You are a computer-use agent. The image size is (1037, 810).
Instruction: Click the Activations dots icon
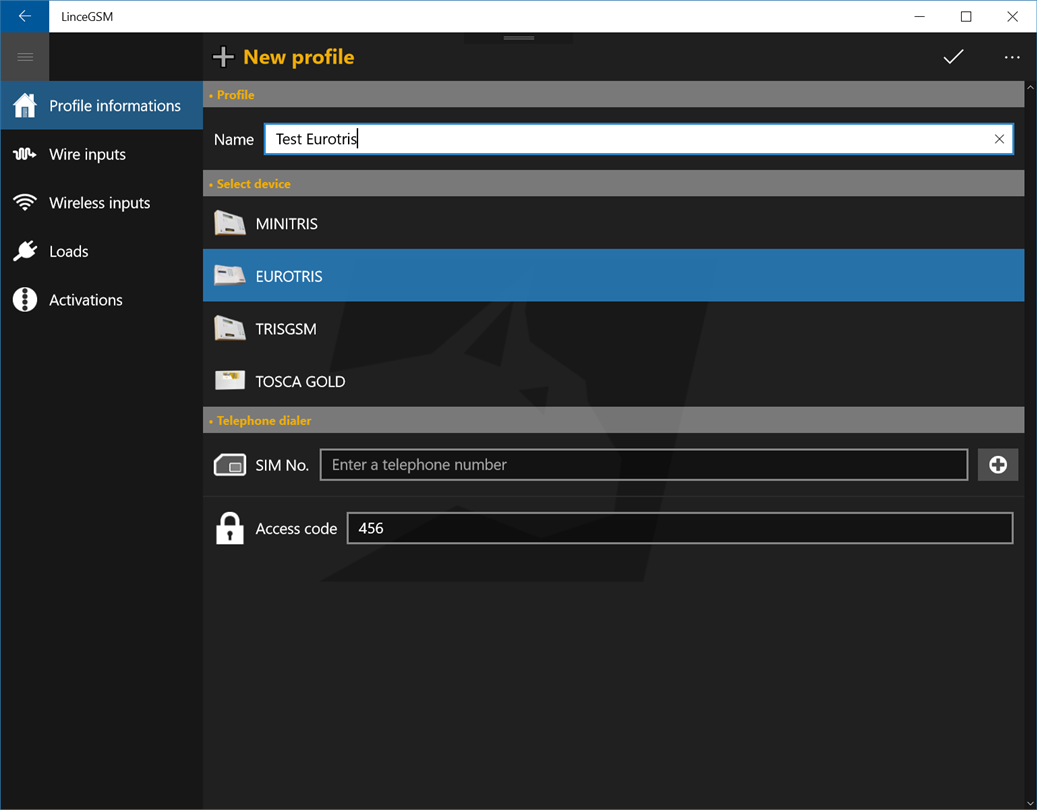24,300
